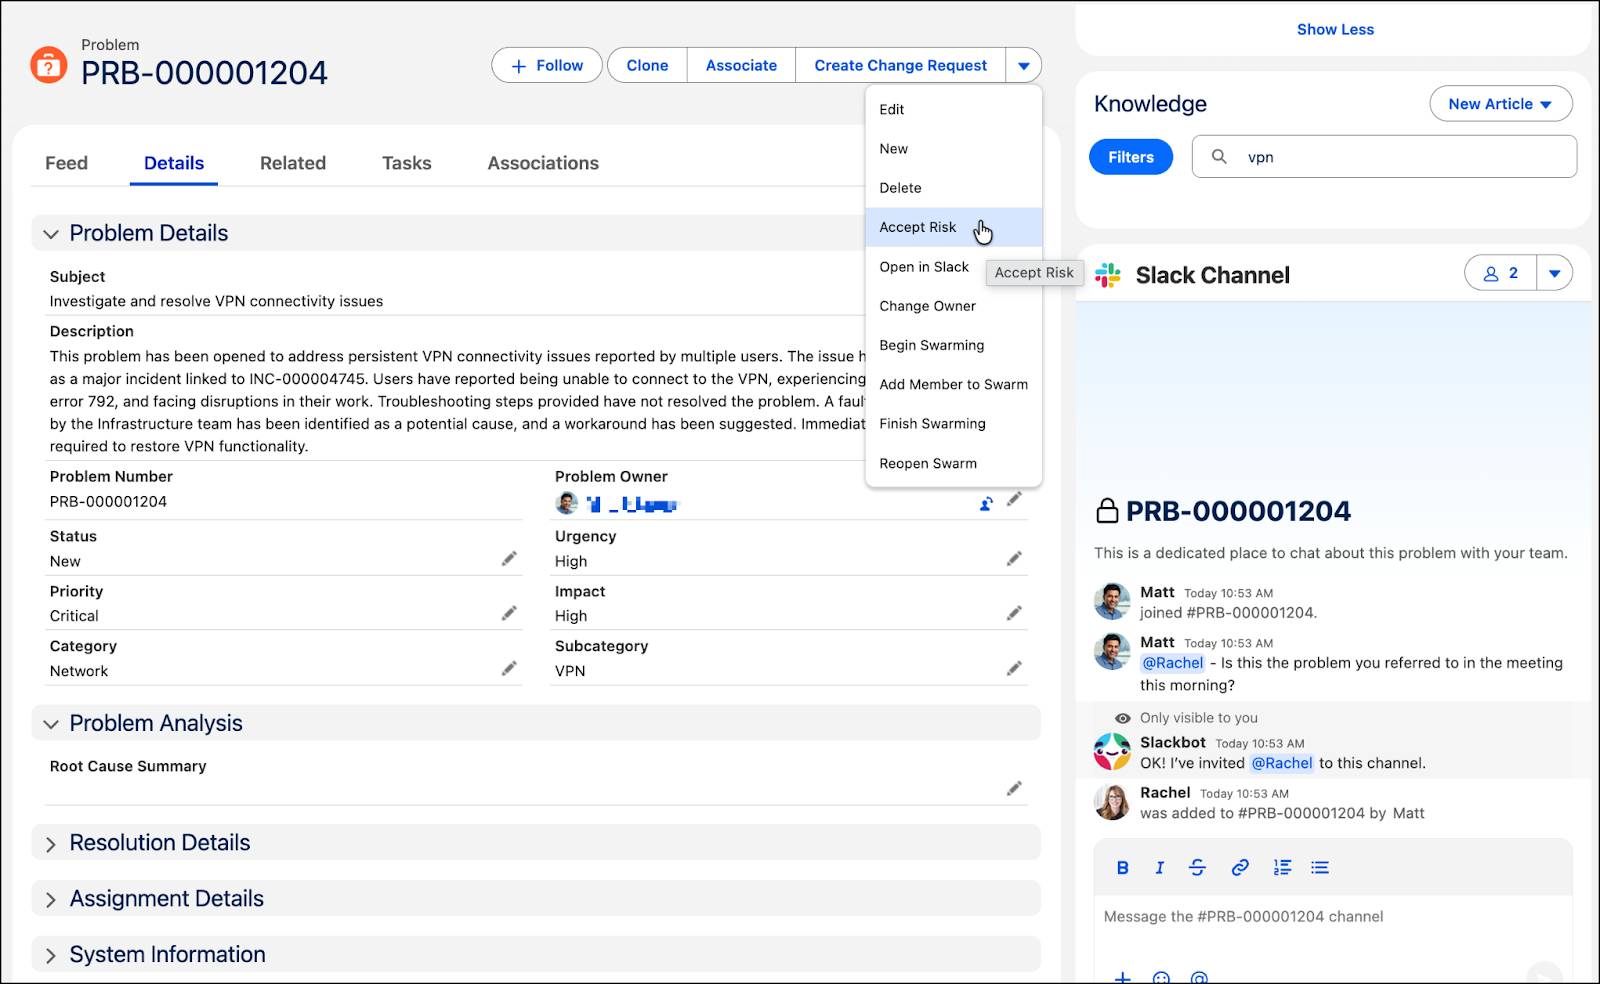Image resolution: width=1600 pixels, height=984 pixels.
Task: Expand the System Information section
Action: (x=51, y=956)
